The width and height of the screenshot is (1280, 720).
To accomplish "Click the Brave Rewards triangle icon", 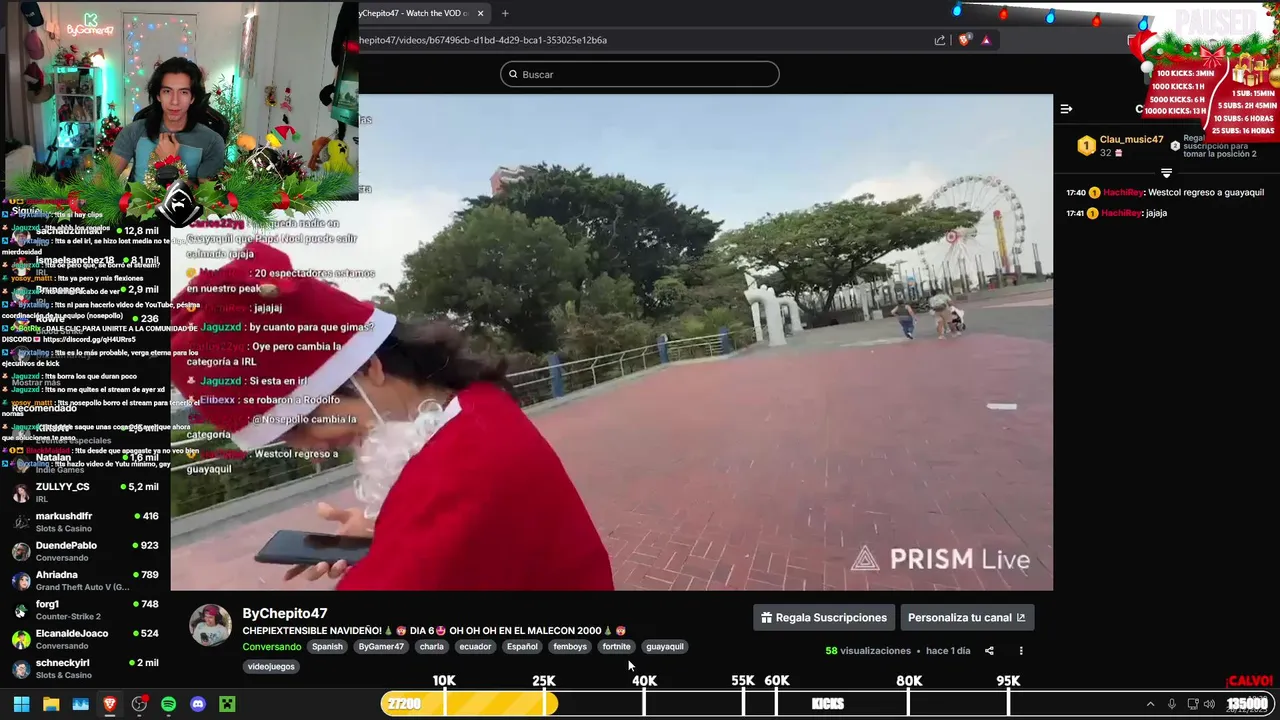I will (986, 40).
